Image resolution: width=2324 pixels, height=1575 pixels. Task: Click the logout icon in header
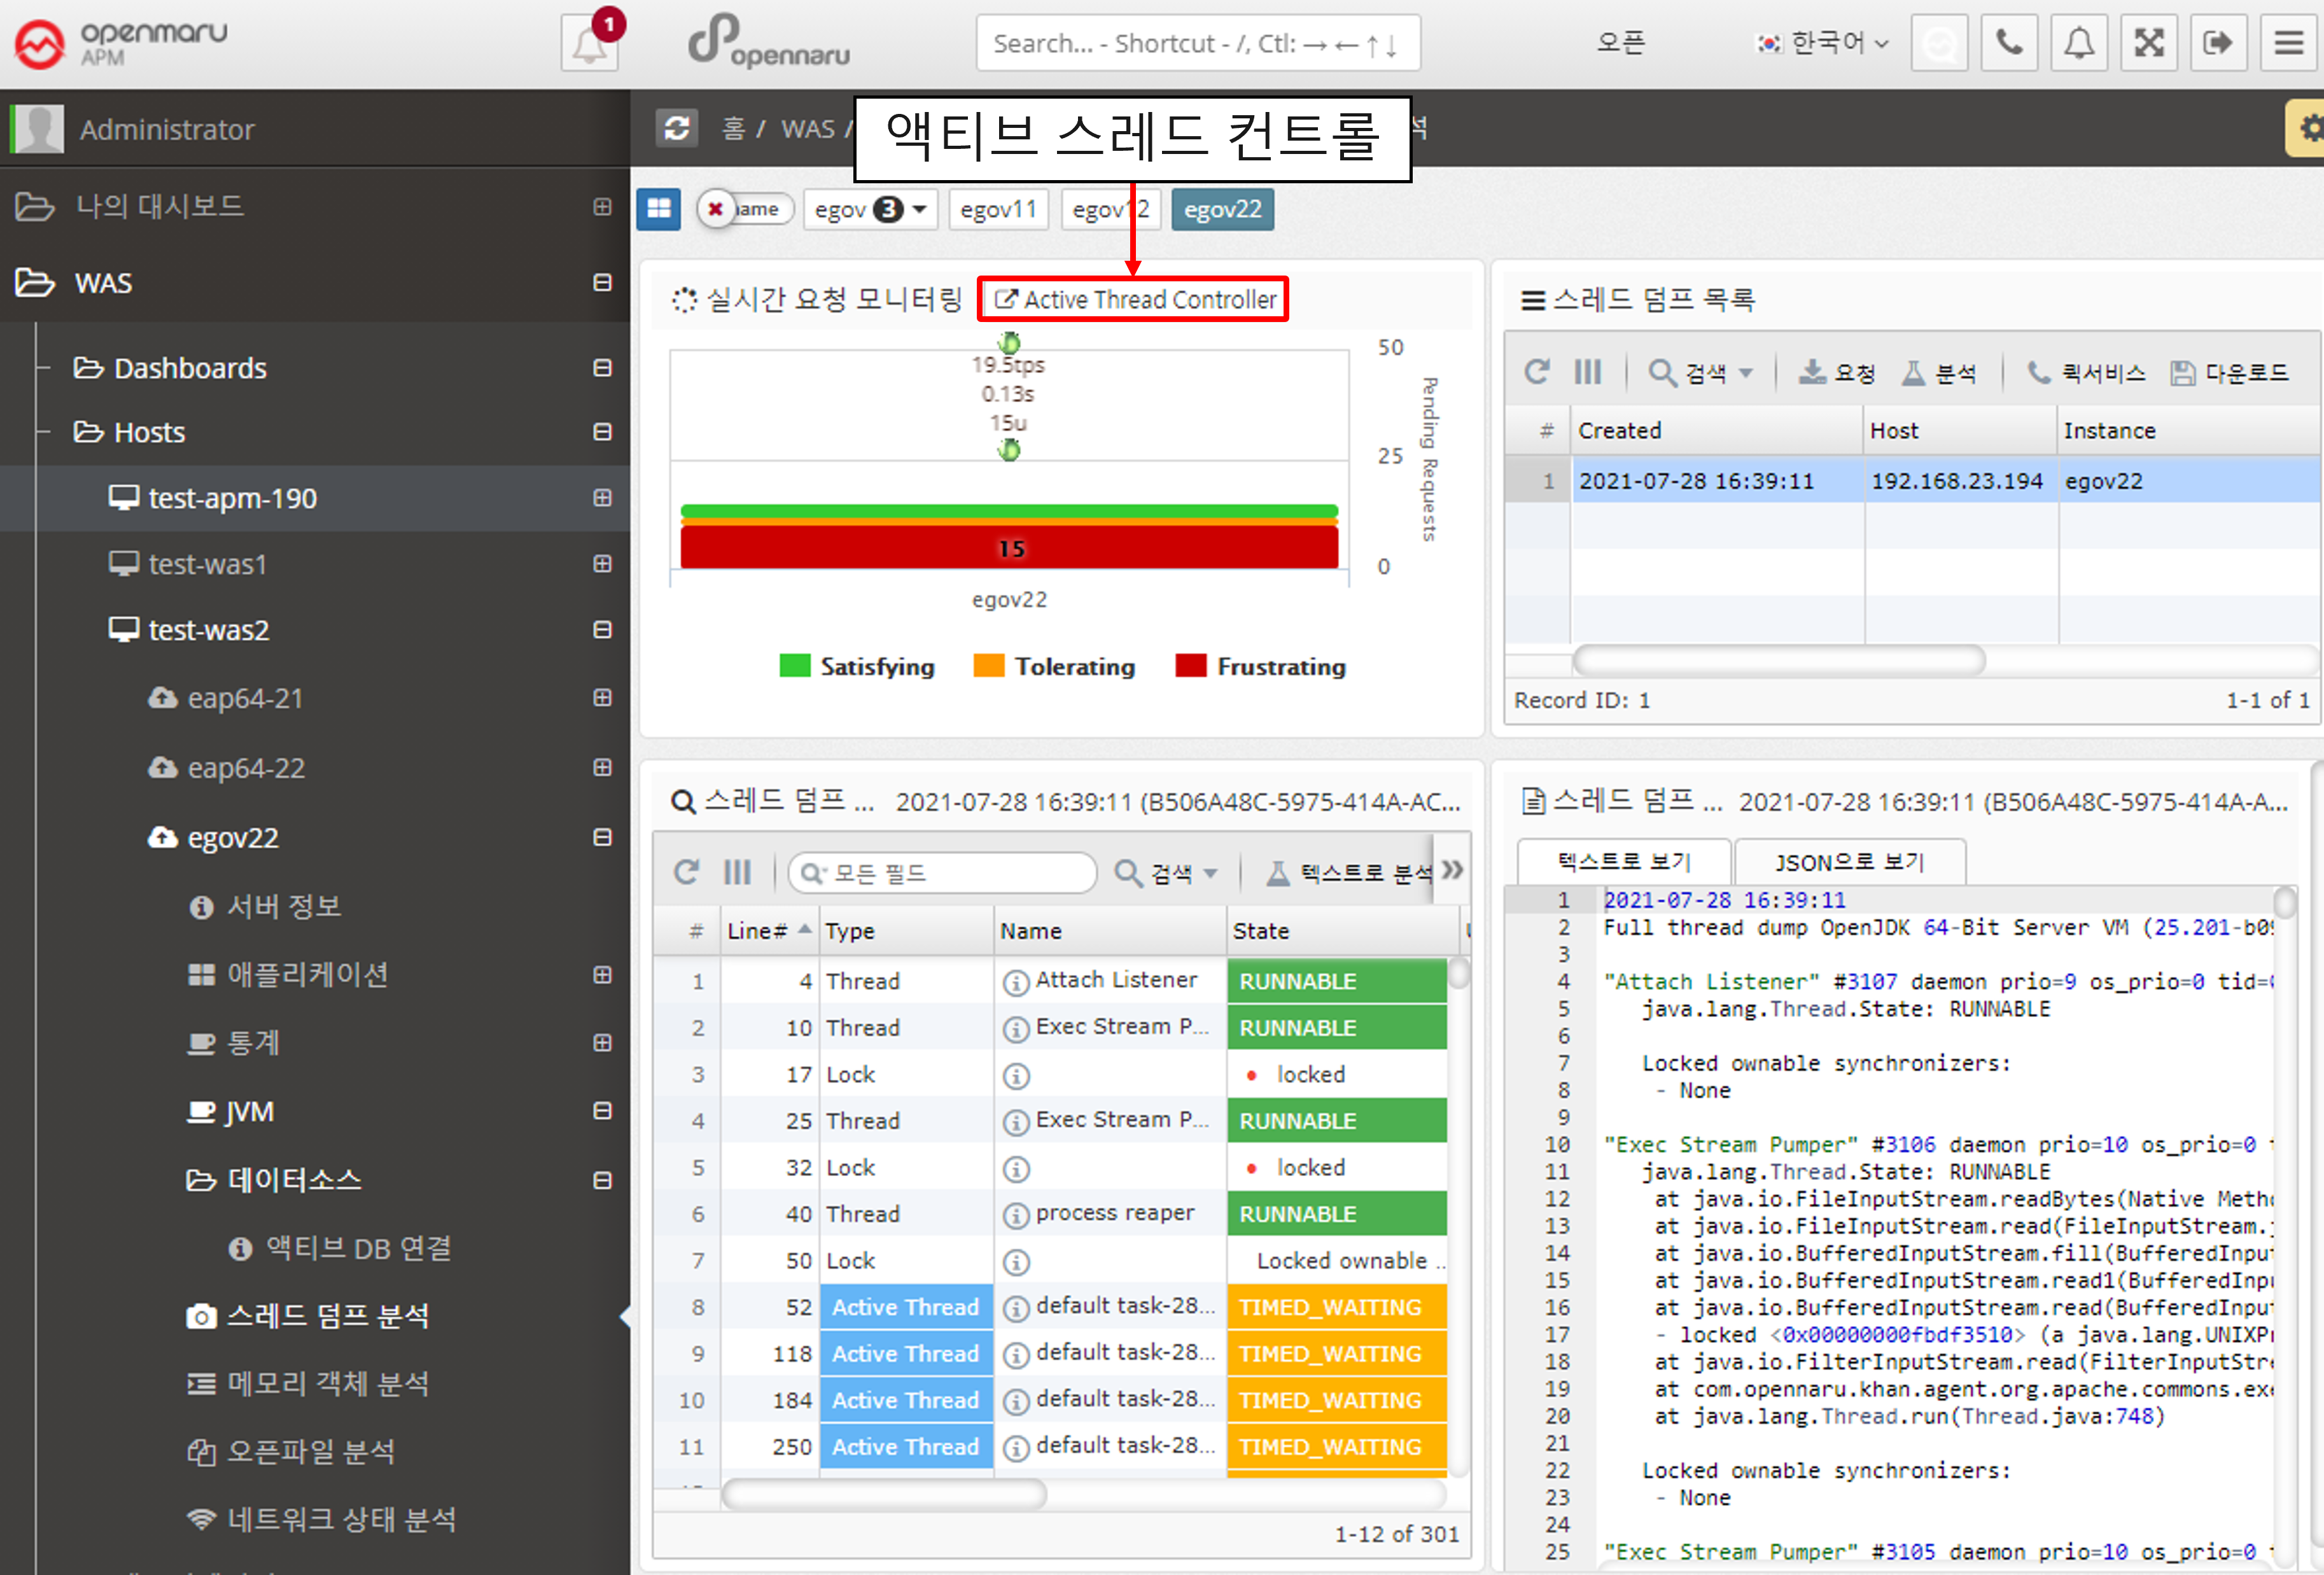pos(2217,43)
